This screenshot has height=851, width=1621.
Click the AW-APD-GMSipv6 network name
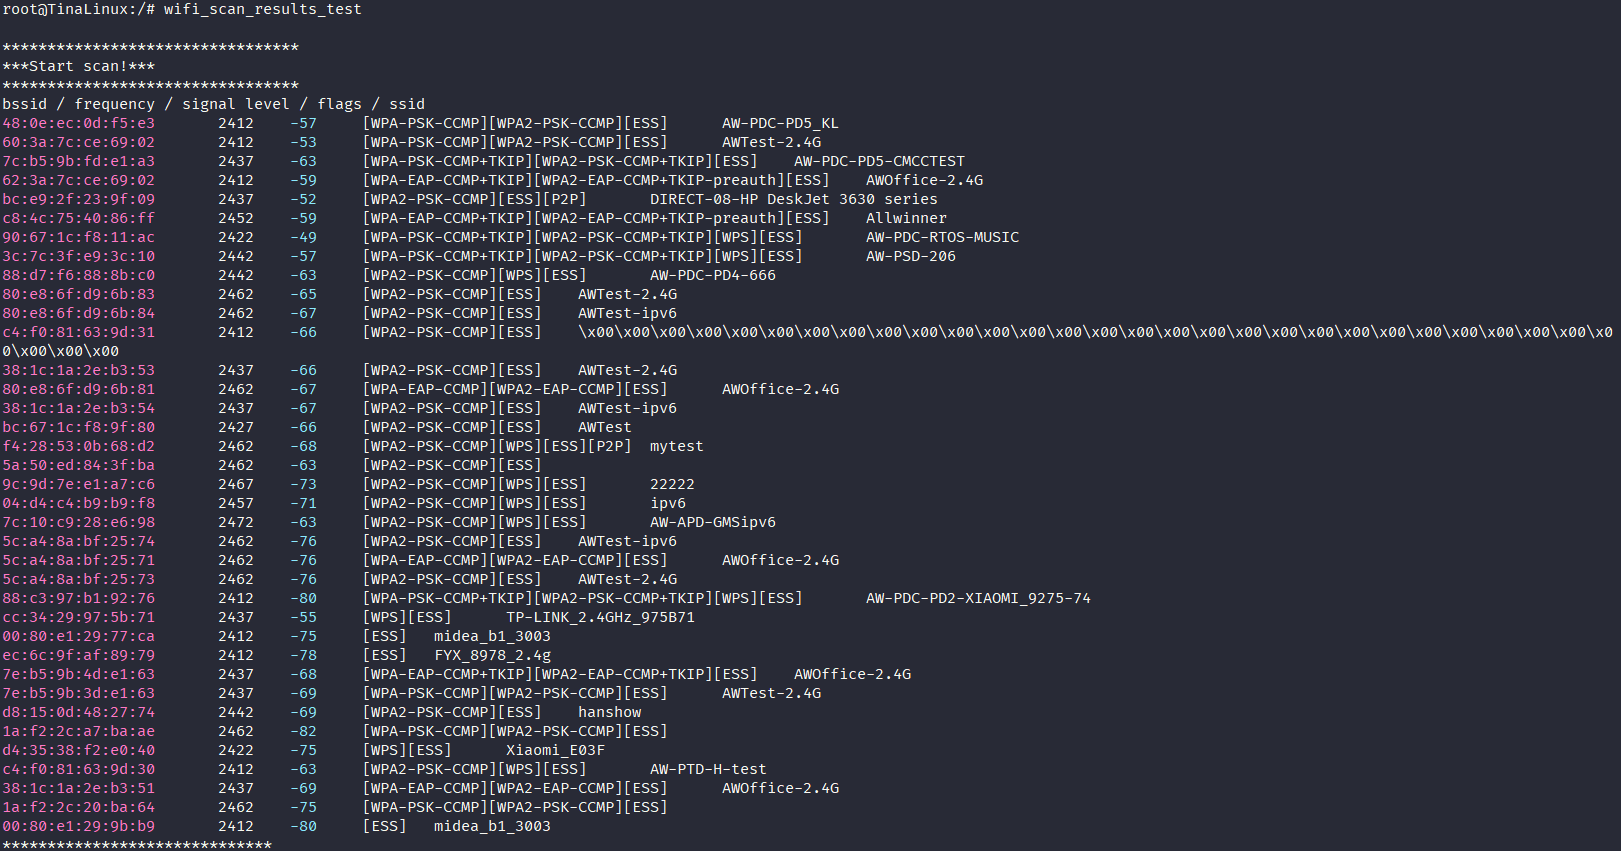[x=712, y=522]
